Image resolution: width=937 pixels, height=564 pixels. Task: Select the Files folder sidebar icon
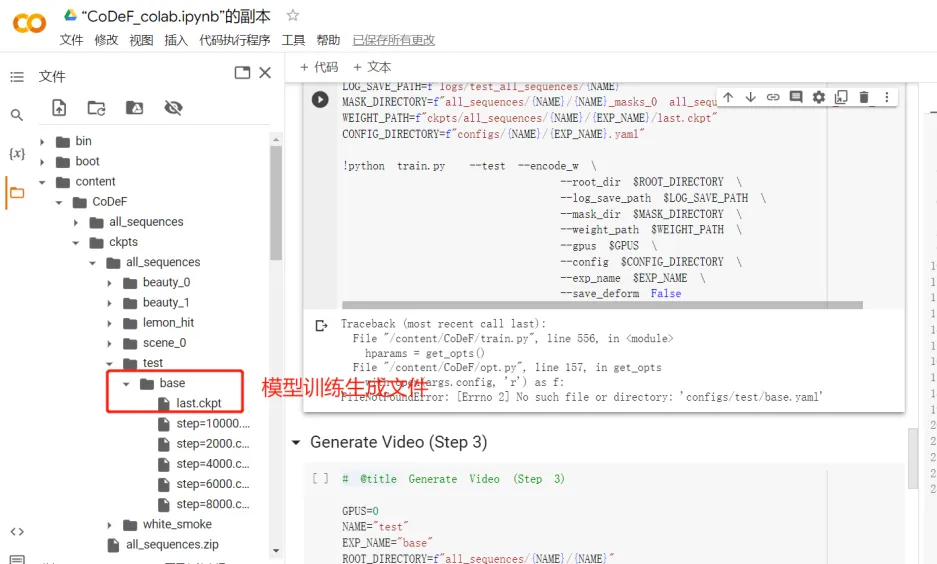[x=17, y=192]
